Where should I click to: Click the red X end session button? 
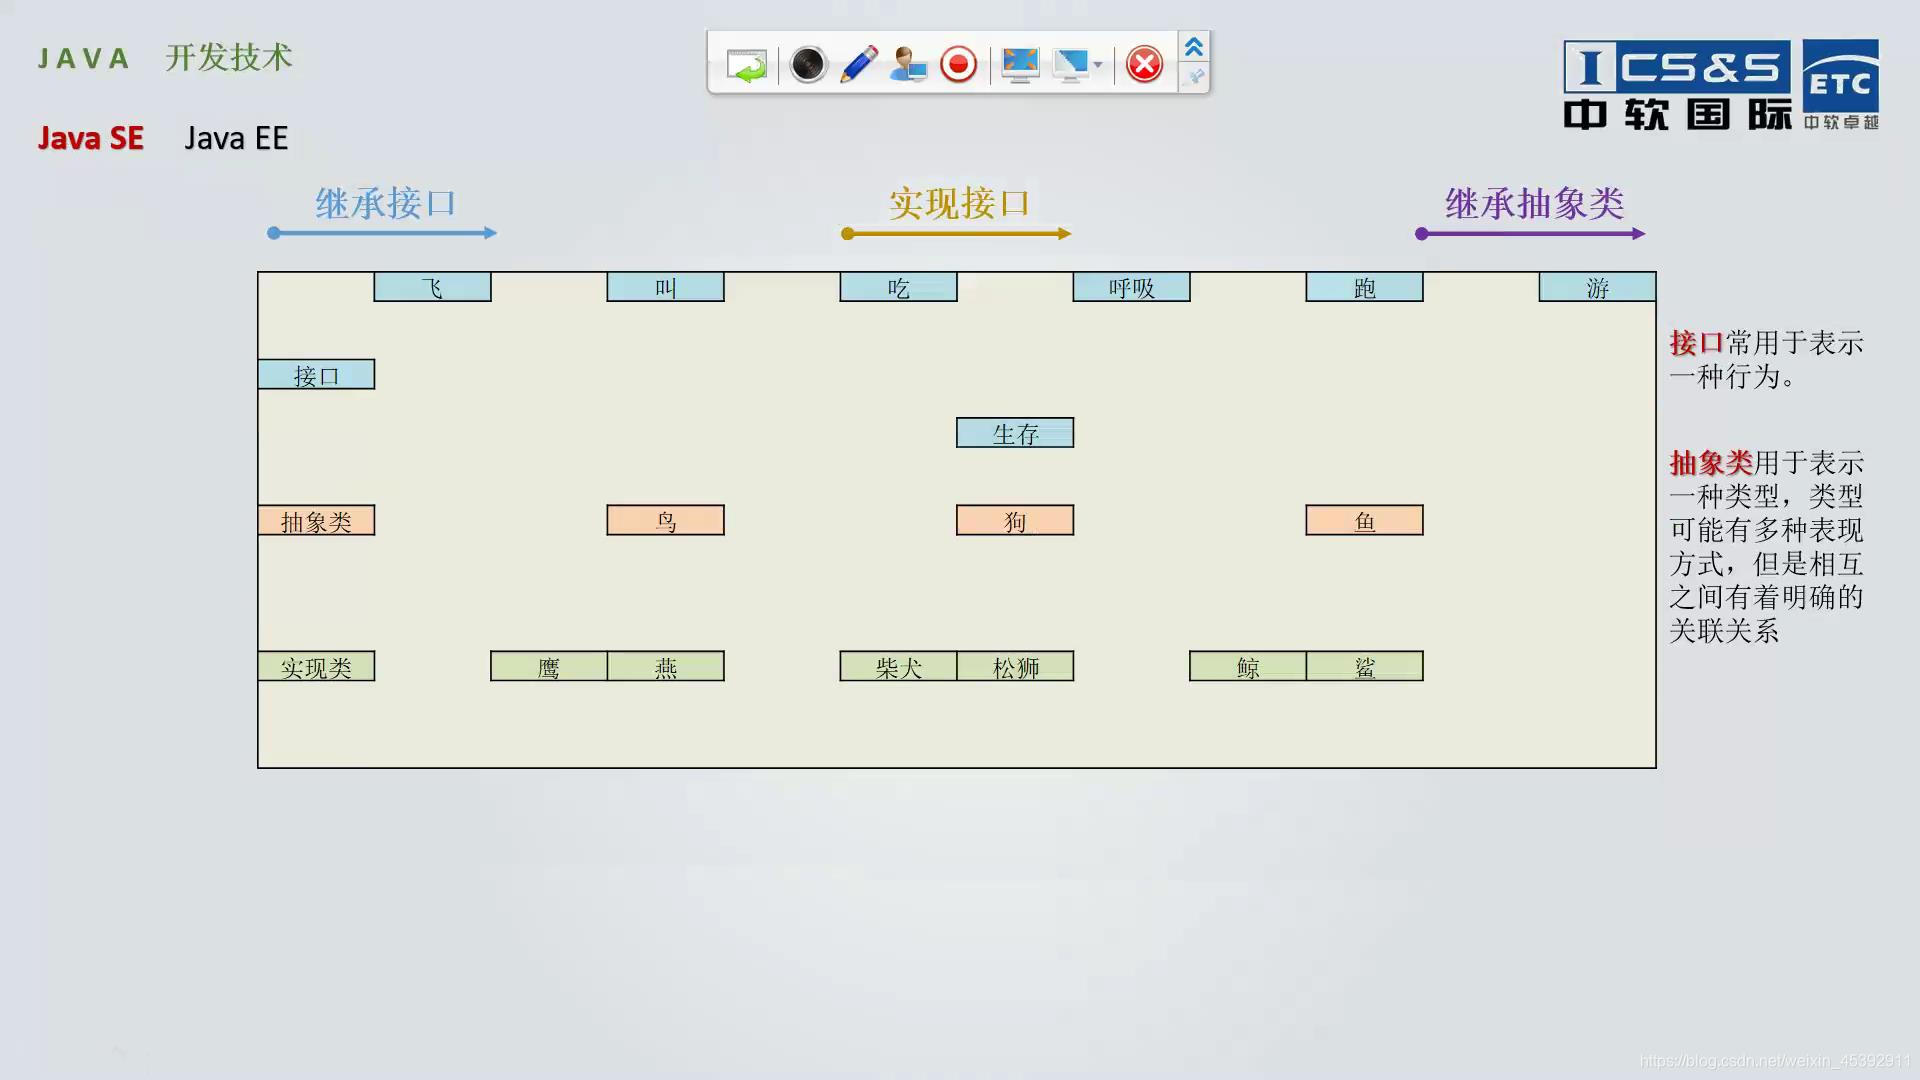point(1144,65)
